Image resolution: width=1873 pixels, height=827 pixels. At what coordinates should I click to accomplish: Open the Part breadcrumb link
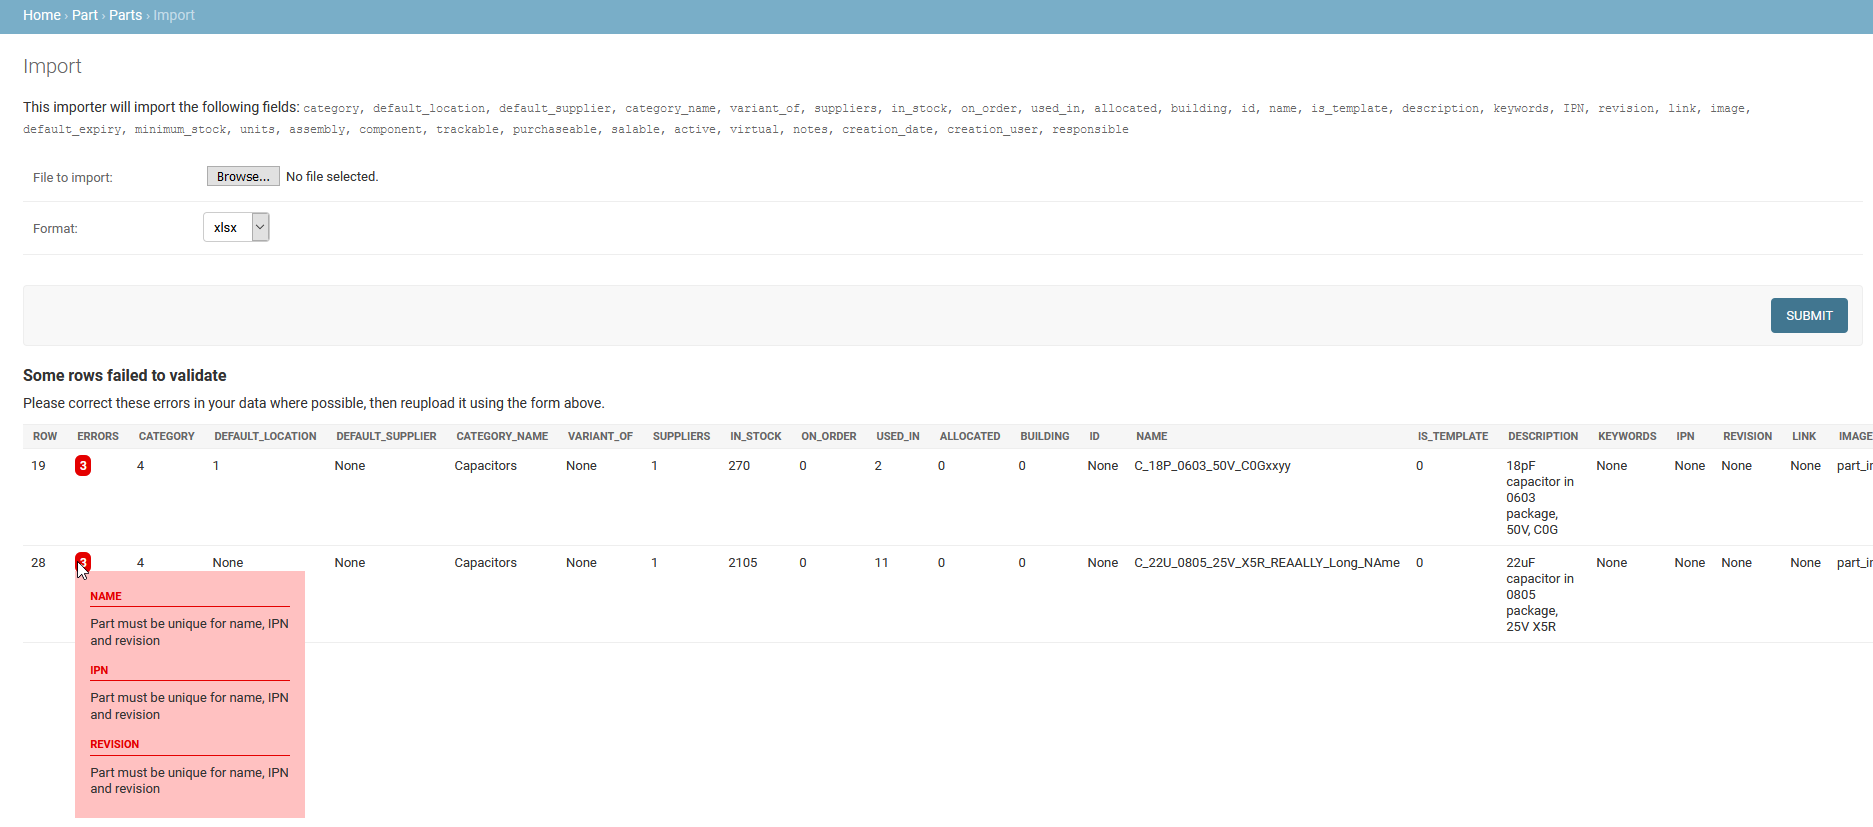tap(85, 15)
